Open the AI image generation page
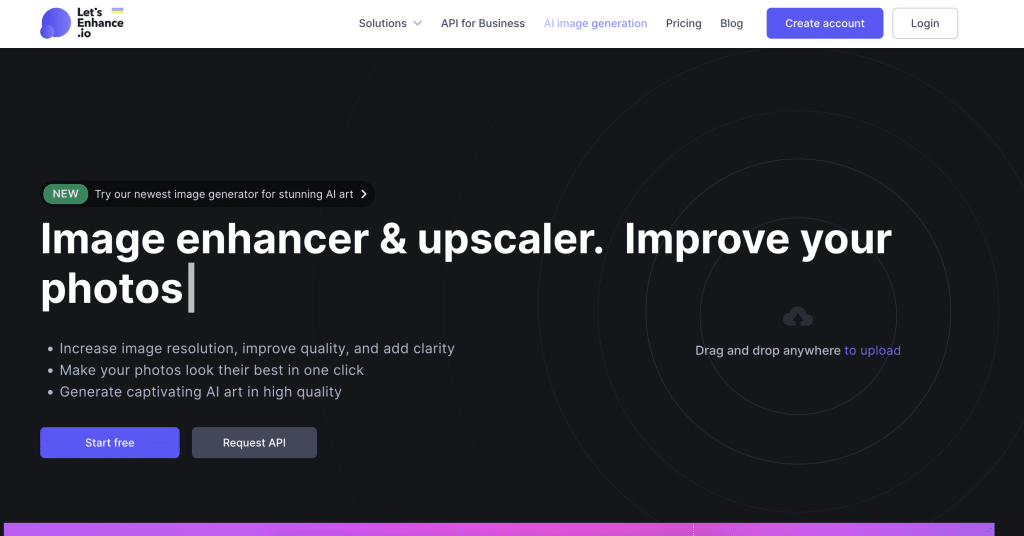Image resolution: width=1024 pixels, height=536 pixels. click(x=595, y=23)
